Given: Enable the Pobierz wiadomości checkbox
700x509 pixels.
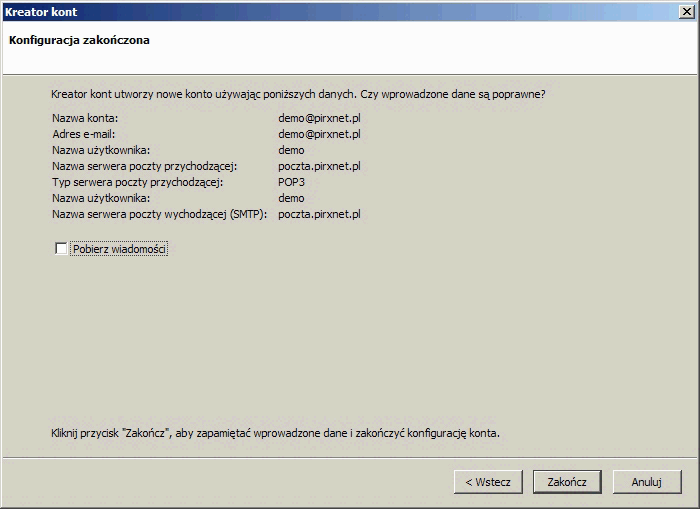Looking at the screenshot, I should 62,249.
